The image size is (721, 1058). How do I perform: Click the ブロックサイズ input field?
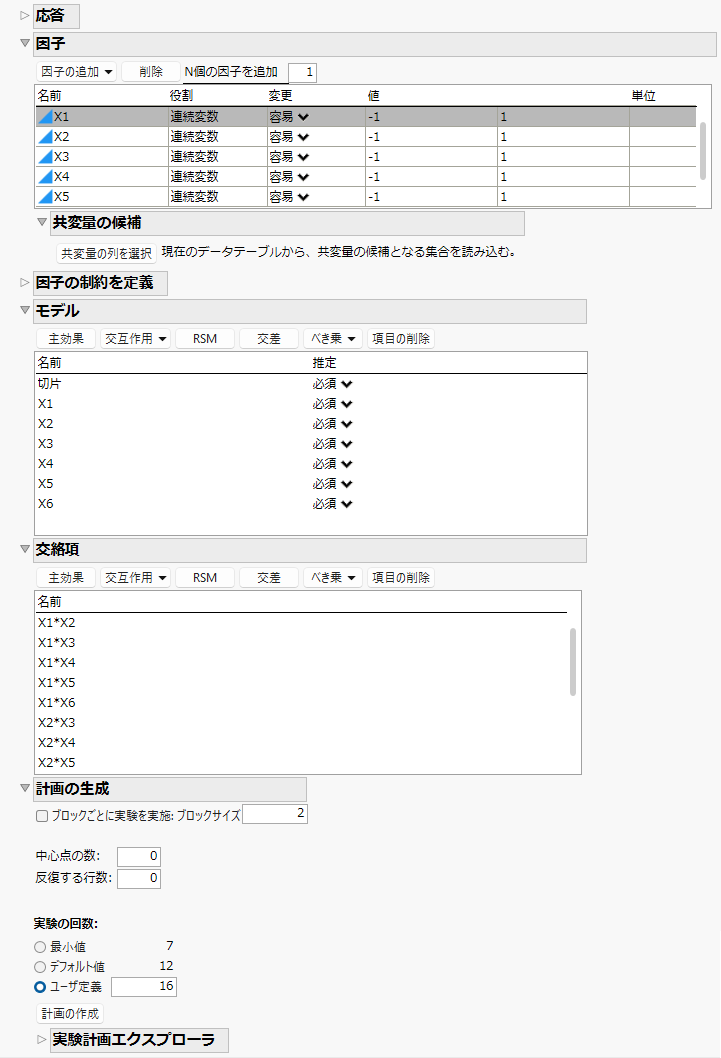pyautogui.click(x=275, y=814)
